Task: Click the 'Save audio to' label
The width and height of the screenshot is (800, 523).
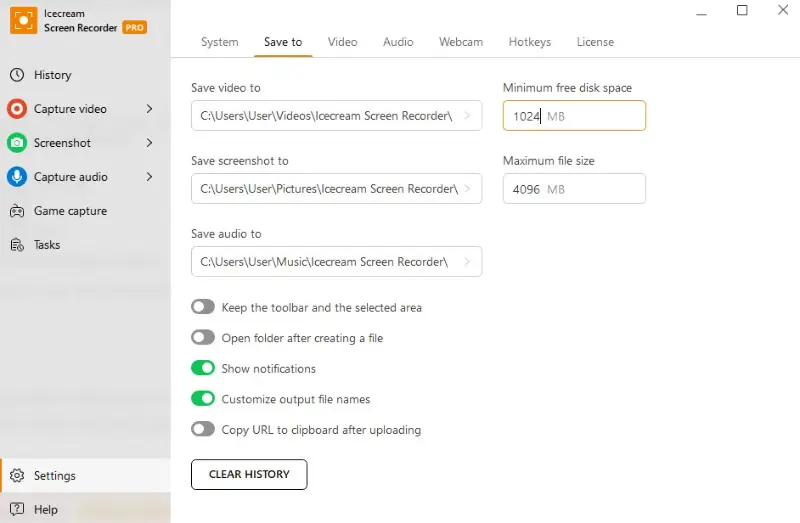Action: coord(226,234)
